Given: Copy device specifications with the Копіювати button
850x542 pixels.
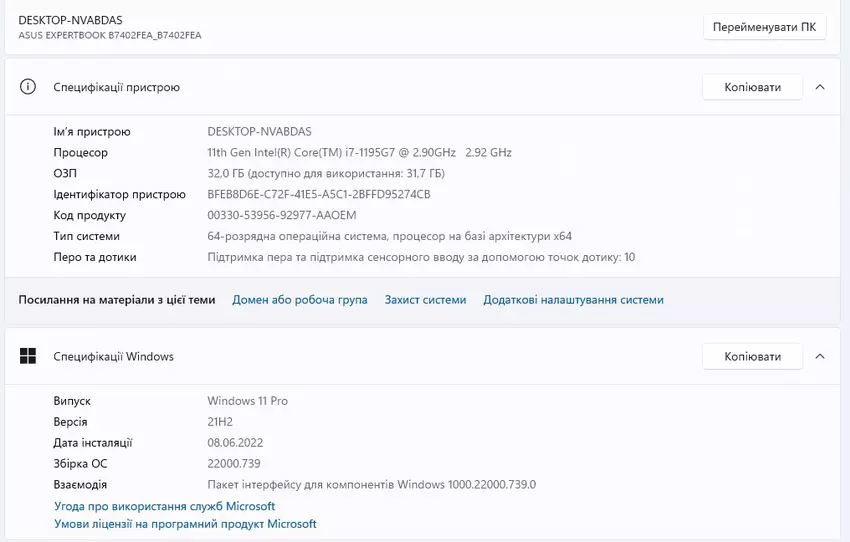Looking at the screenshot, I should (x=752, y=87).
